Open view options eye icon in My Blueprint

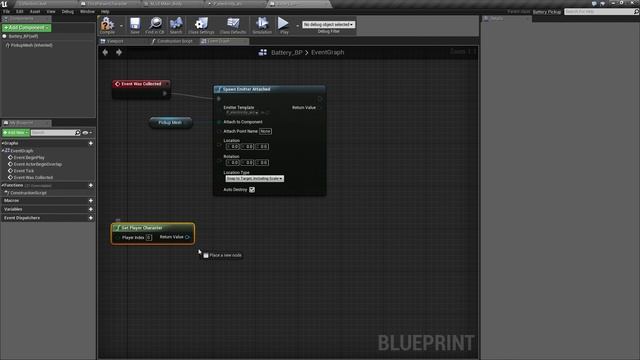pos(85,133)
